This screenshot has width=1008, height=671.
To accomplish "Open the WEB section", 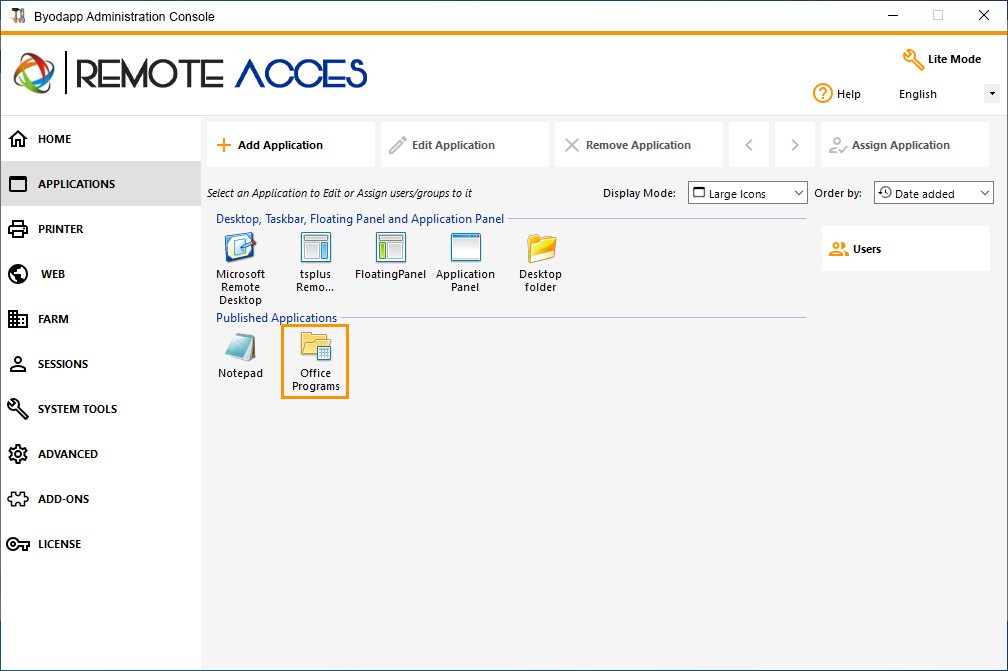I will point(101,274).
